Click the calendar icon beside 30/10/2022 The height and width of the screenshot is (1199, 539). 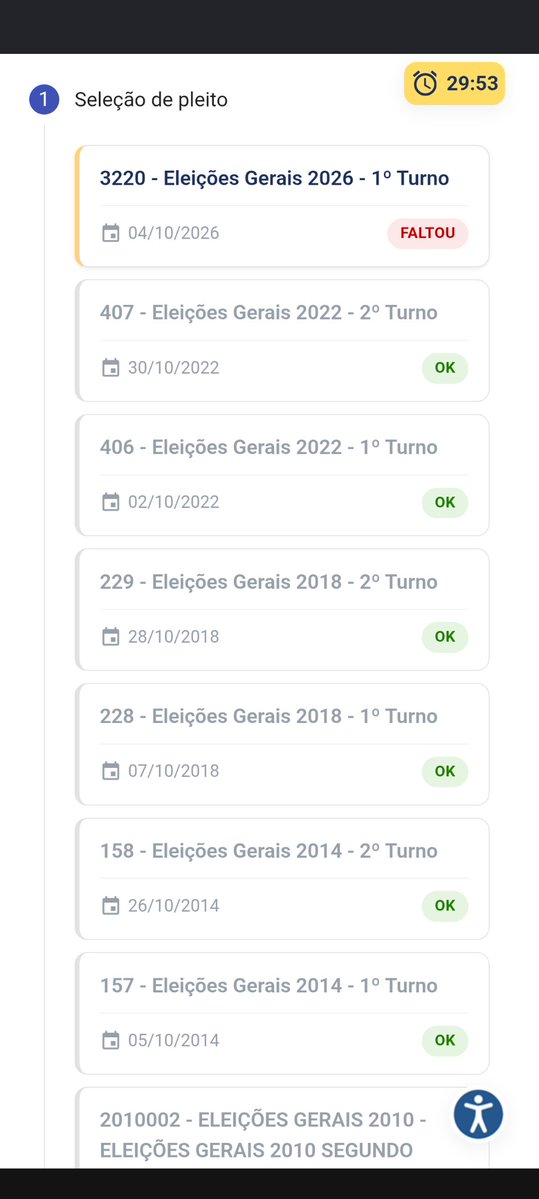coord(111,368)
